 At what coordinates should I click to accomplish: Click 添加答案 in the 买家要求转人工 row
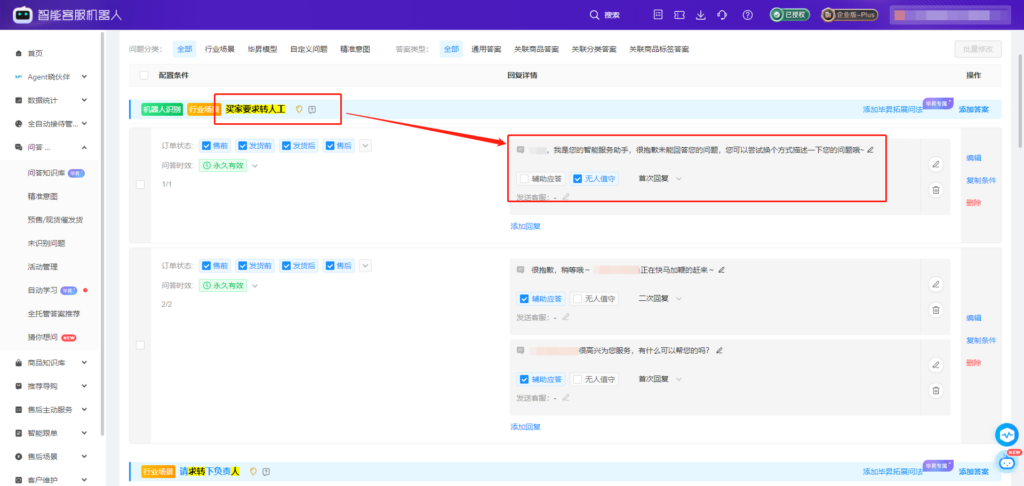(x=973, y=109)
